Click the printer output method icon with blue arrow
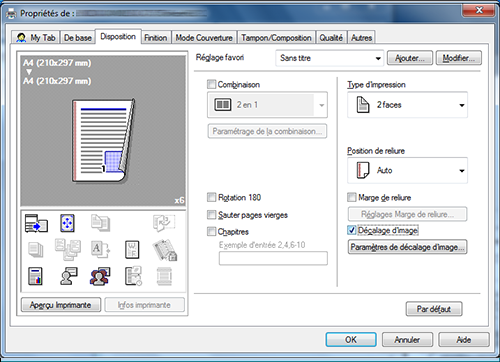Screen dimensions: 500x362 pyautogui.click(x=36, y=223)
